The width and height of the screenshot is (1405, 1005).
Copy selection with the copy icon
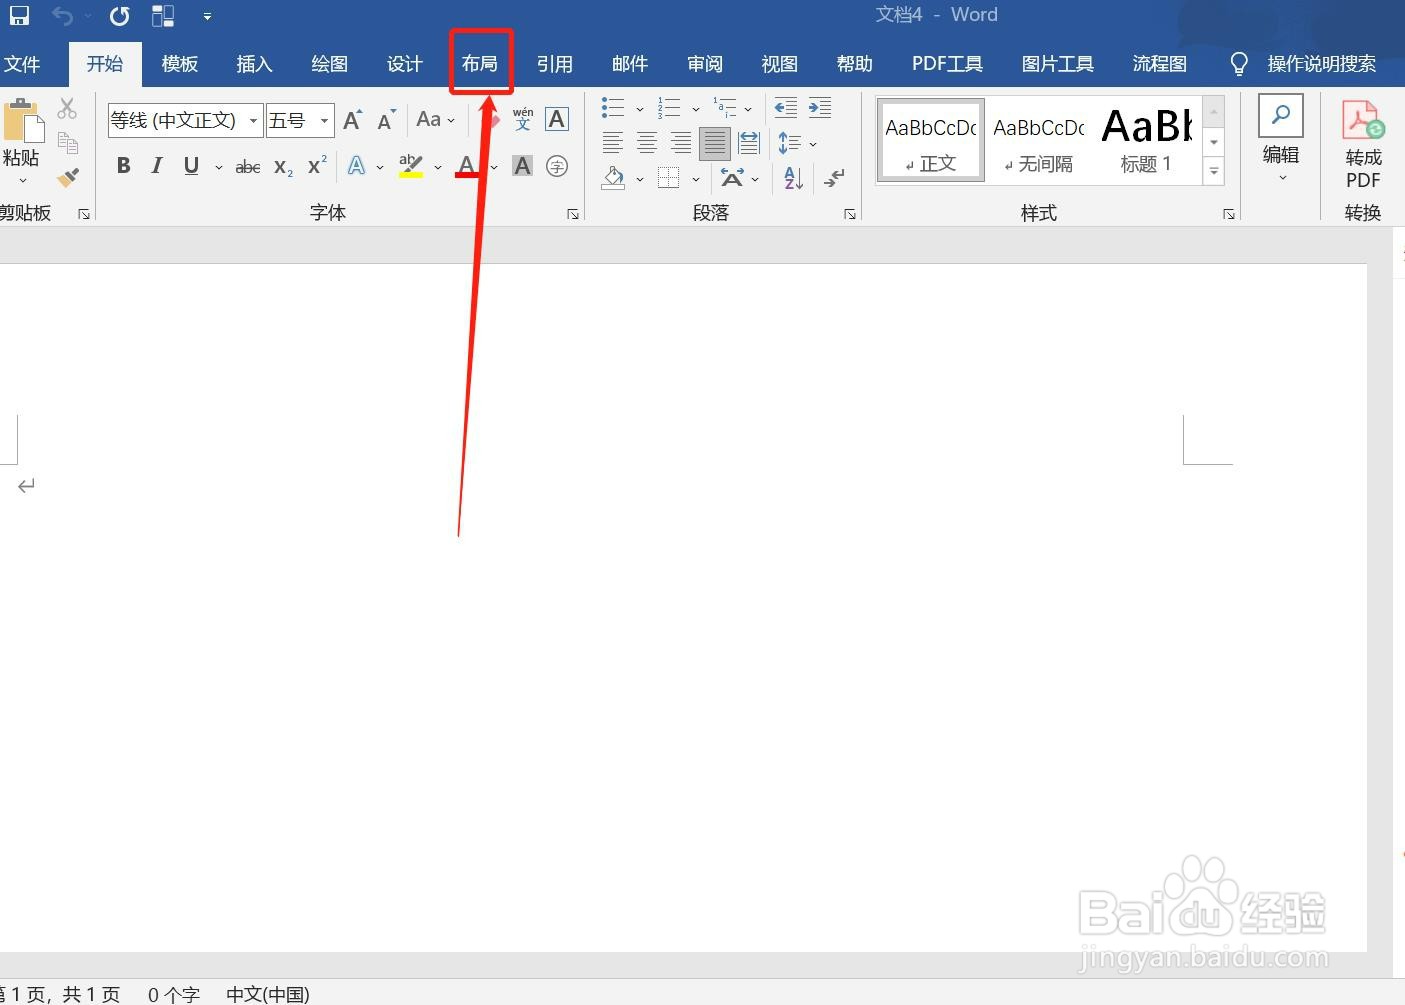pyautogui.click(x=67, y=143)
